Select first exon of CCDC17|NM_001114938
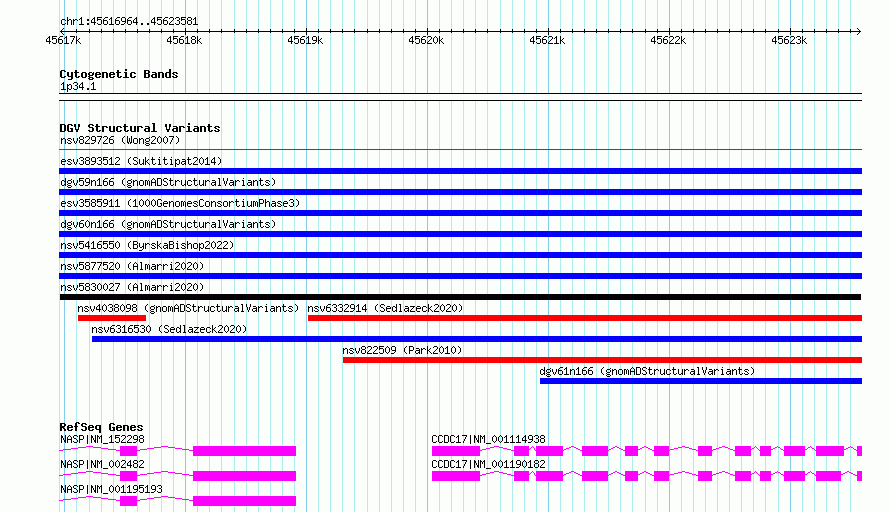This screenshot has height=512, width=890. tap(456, 451)
